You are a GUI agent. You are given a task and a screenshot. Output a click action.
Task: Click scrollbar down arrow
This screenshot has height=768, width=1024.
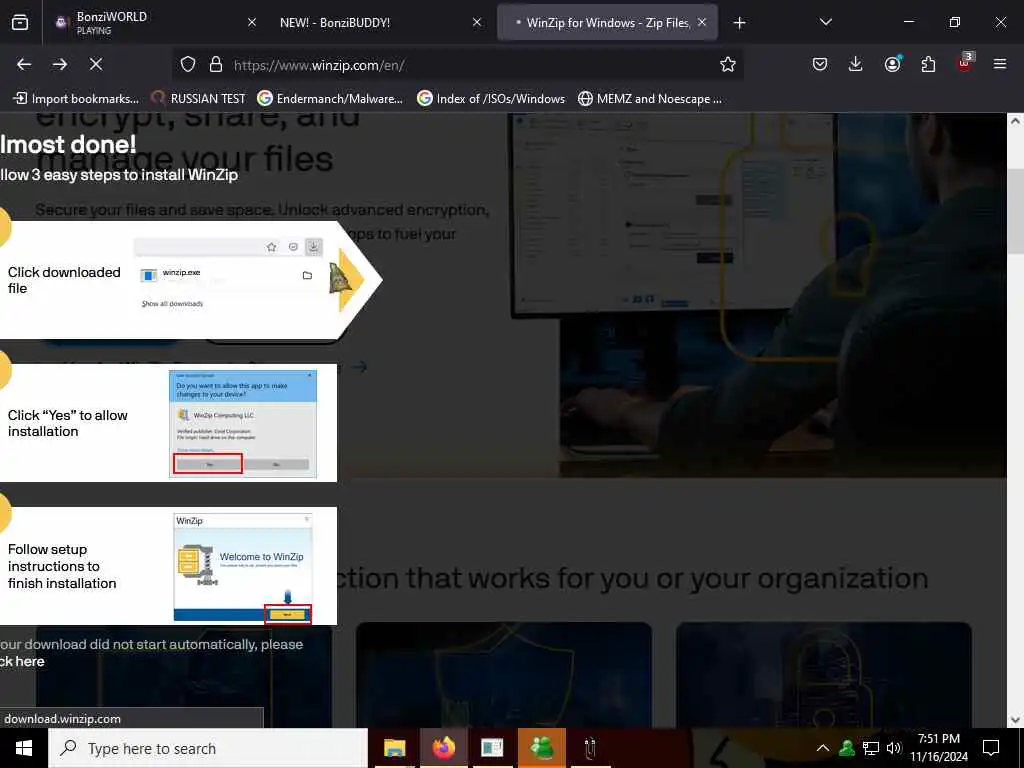[x=1016, y=720]
